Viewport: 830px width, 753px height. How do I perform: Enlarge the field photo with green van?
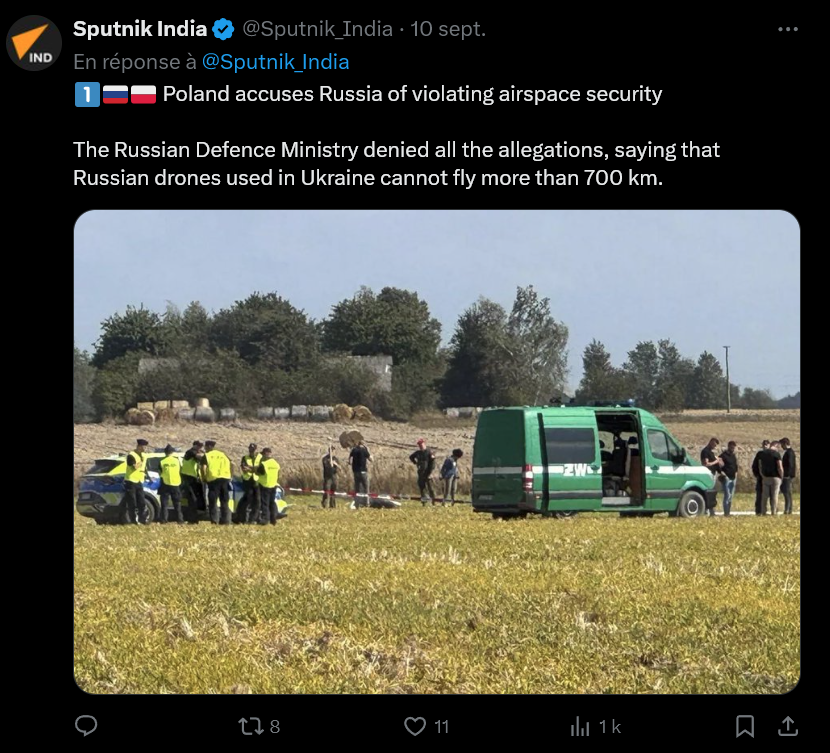point(437,452)
